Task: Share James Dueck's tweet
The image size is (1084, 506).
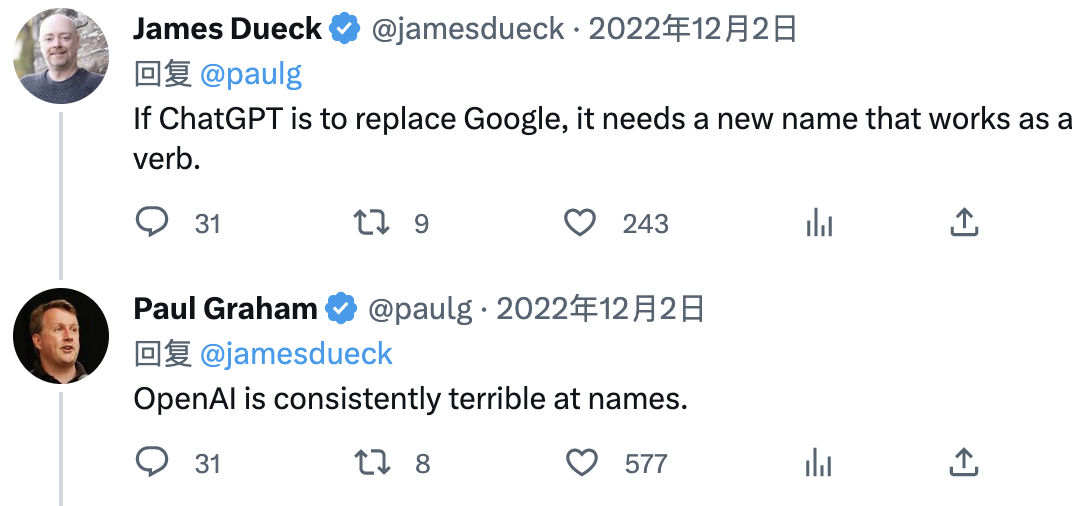Action: click(x=964, y=223)
